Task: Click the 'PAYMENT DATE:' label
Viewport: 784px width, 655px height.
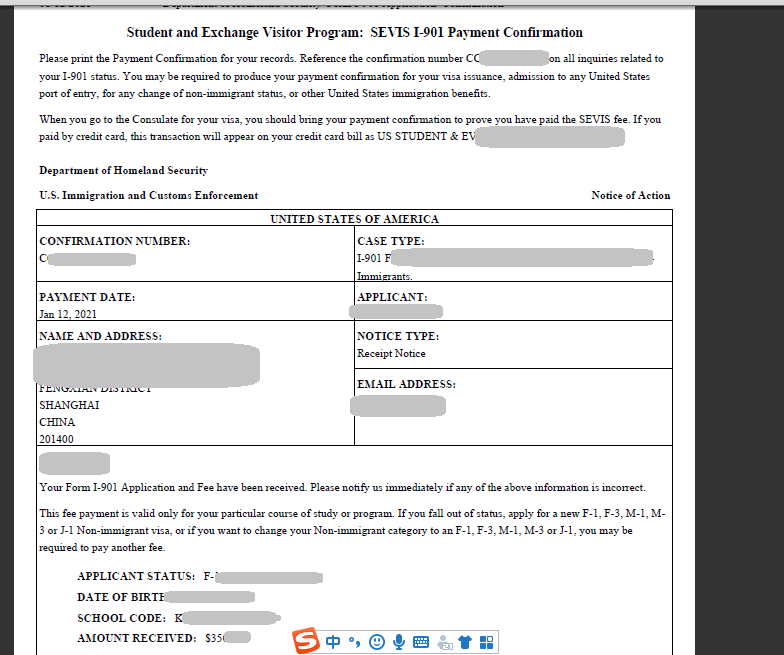Action: 87,297
